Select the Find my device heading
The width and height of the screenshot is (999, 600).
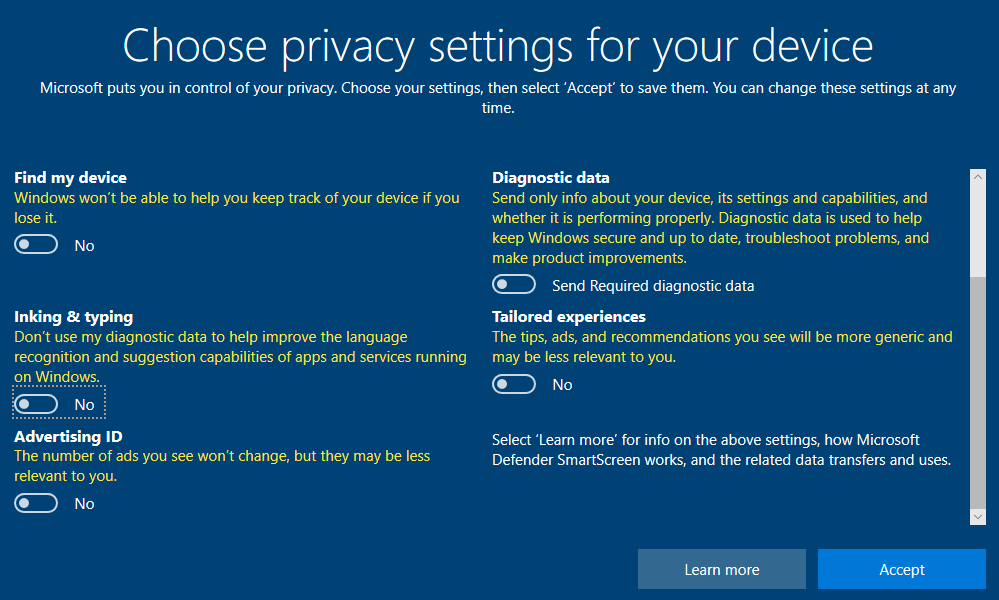tap(70, 177)
